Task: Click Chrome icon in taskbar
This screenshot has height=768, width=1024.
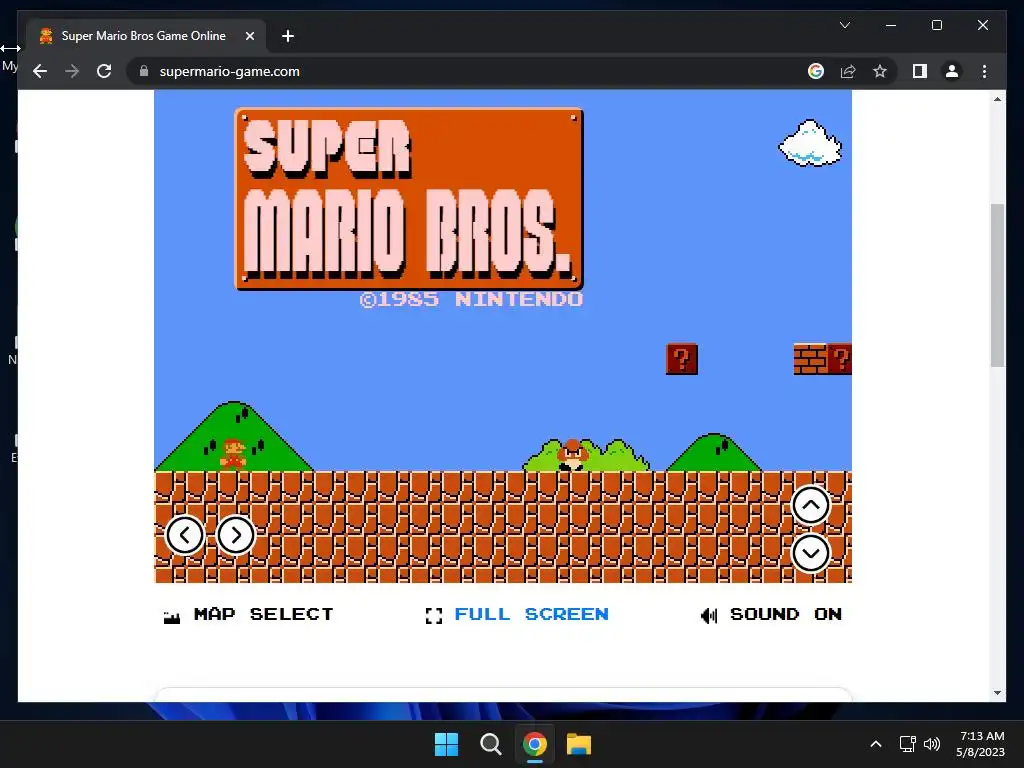Action: click(534, 744)
